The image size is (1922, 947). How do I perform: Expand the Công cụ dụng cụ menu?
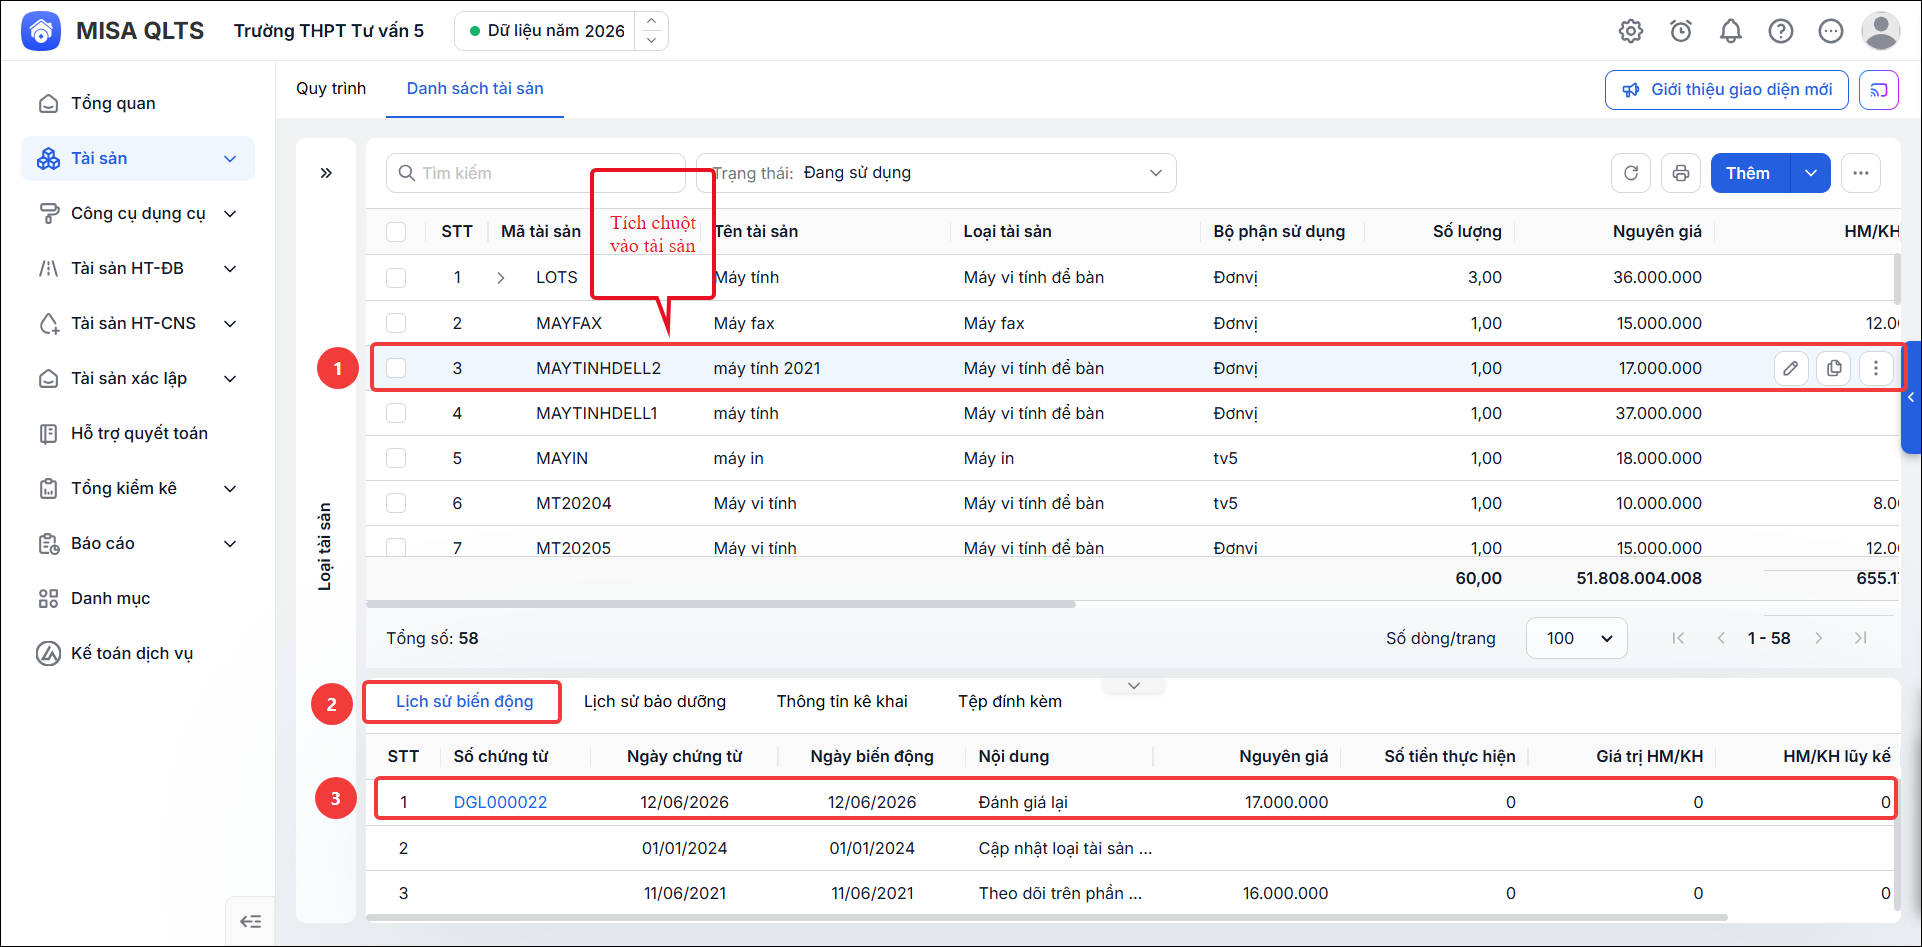click(x=230, y=214)
